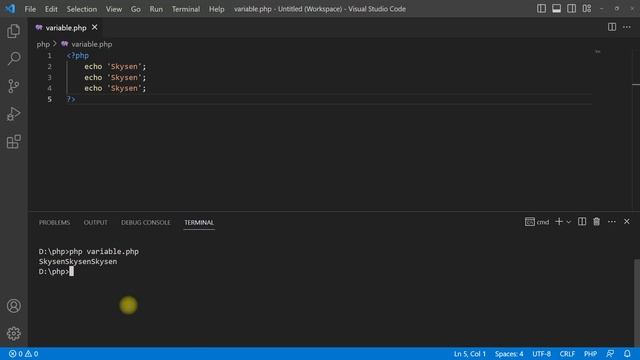Image resolution: width=640 pixels, height=360 pixels.
Task: Click the php folder breadcrumb
Action: (x=43, y=44)
